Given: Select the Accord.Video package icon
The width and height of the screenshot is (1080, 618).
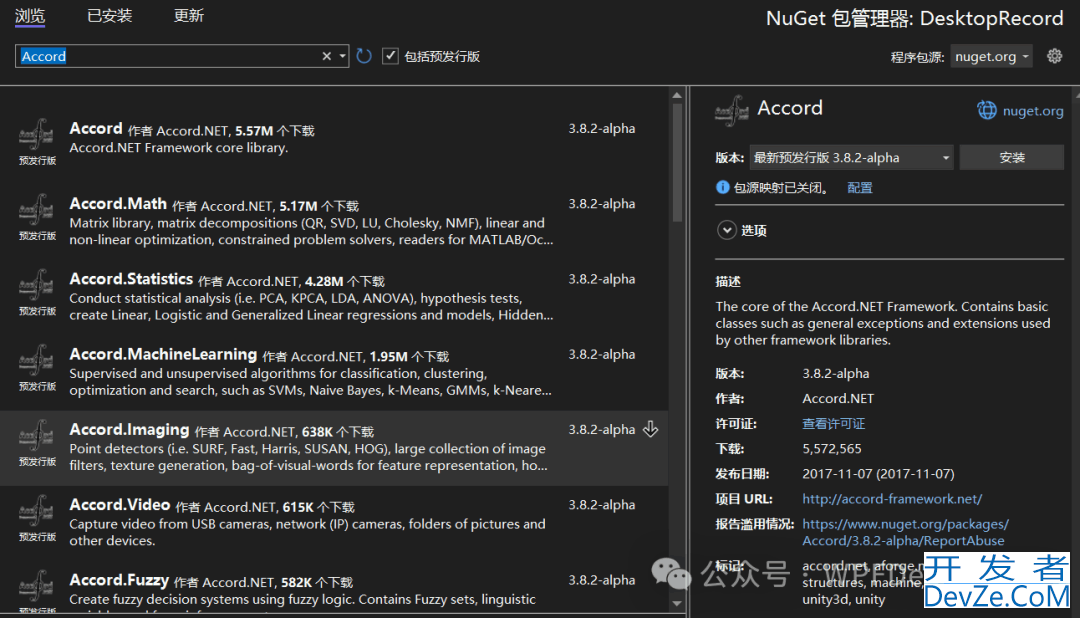Looking at the screenshot, I should click(x=37, y=511).
